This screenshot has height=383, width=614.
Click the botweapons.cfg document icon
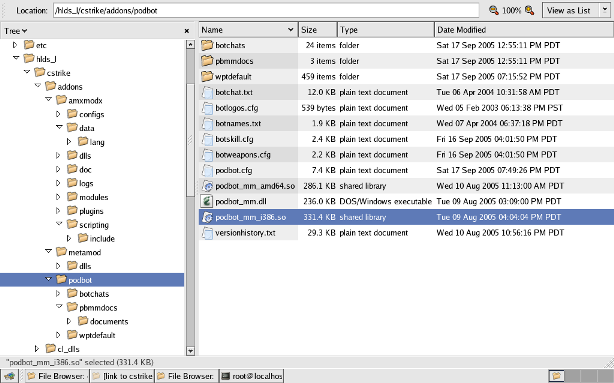point(207,155)
